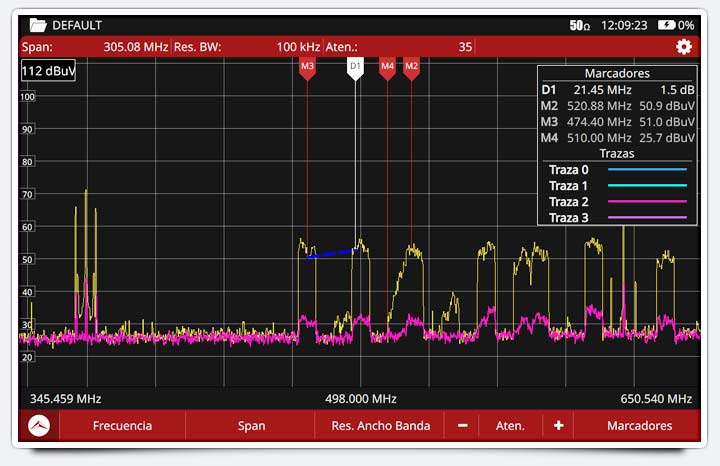Select the M3 marker flag
This screenshot has width=720, height=466.
click(307, 68)
